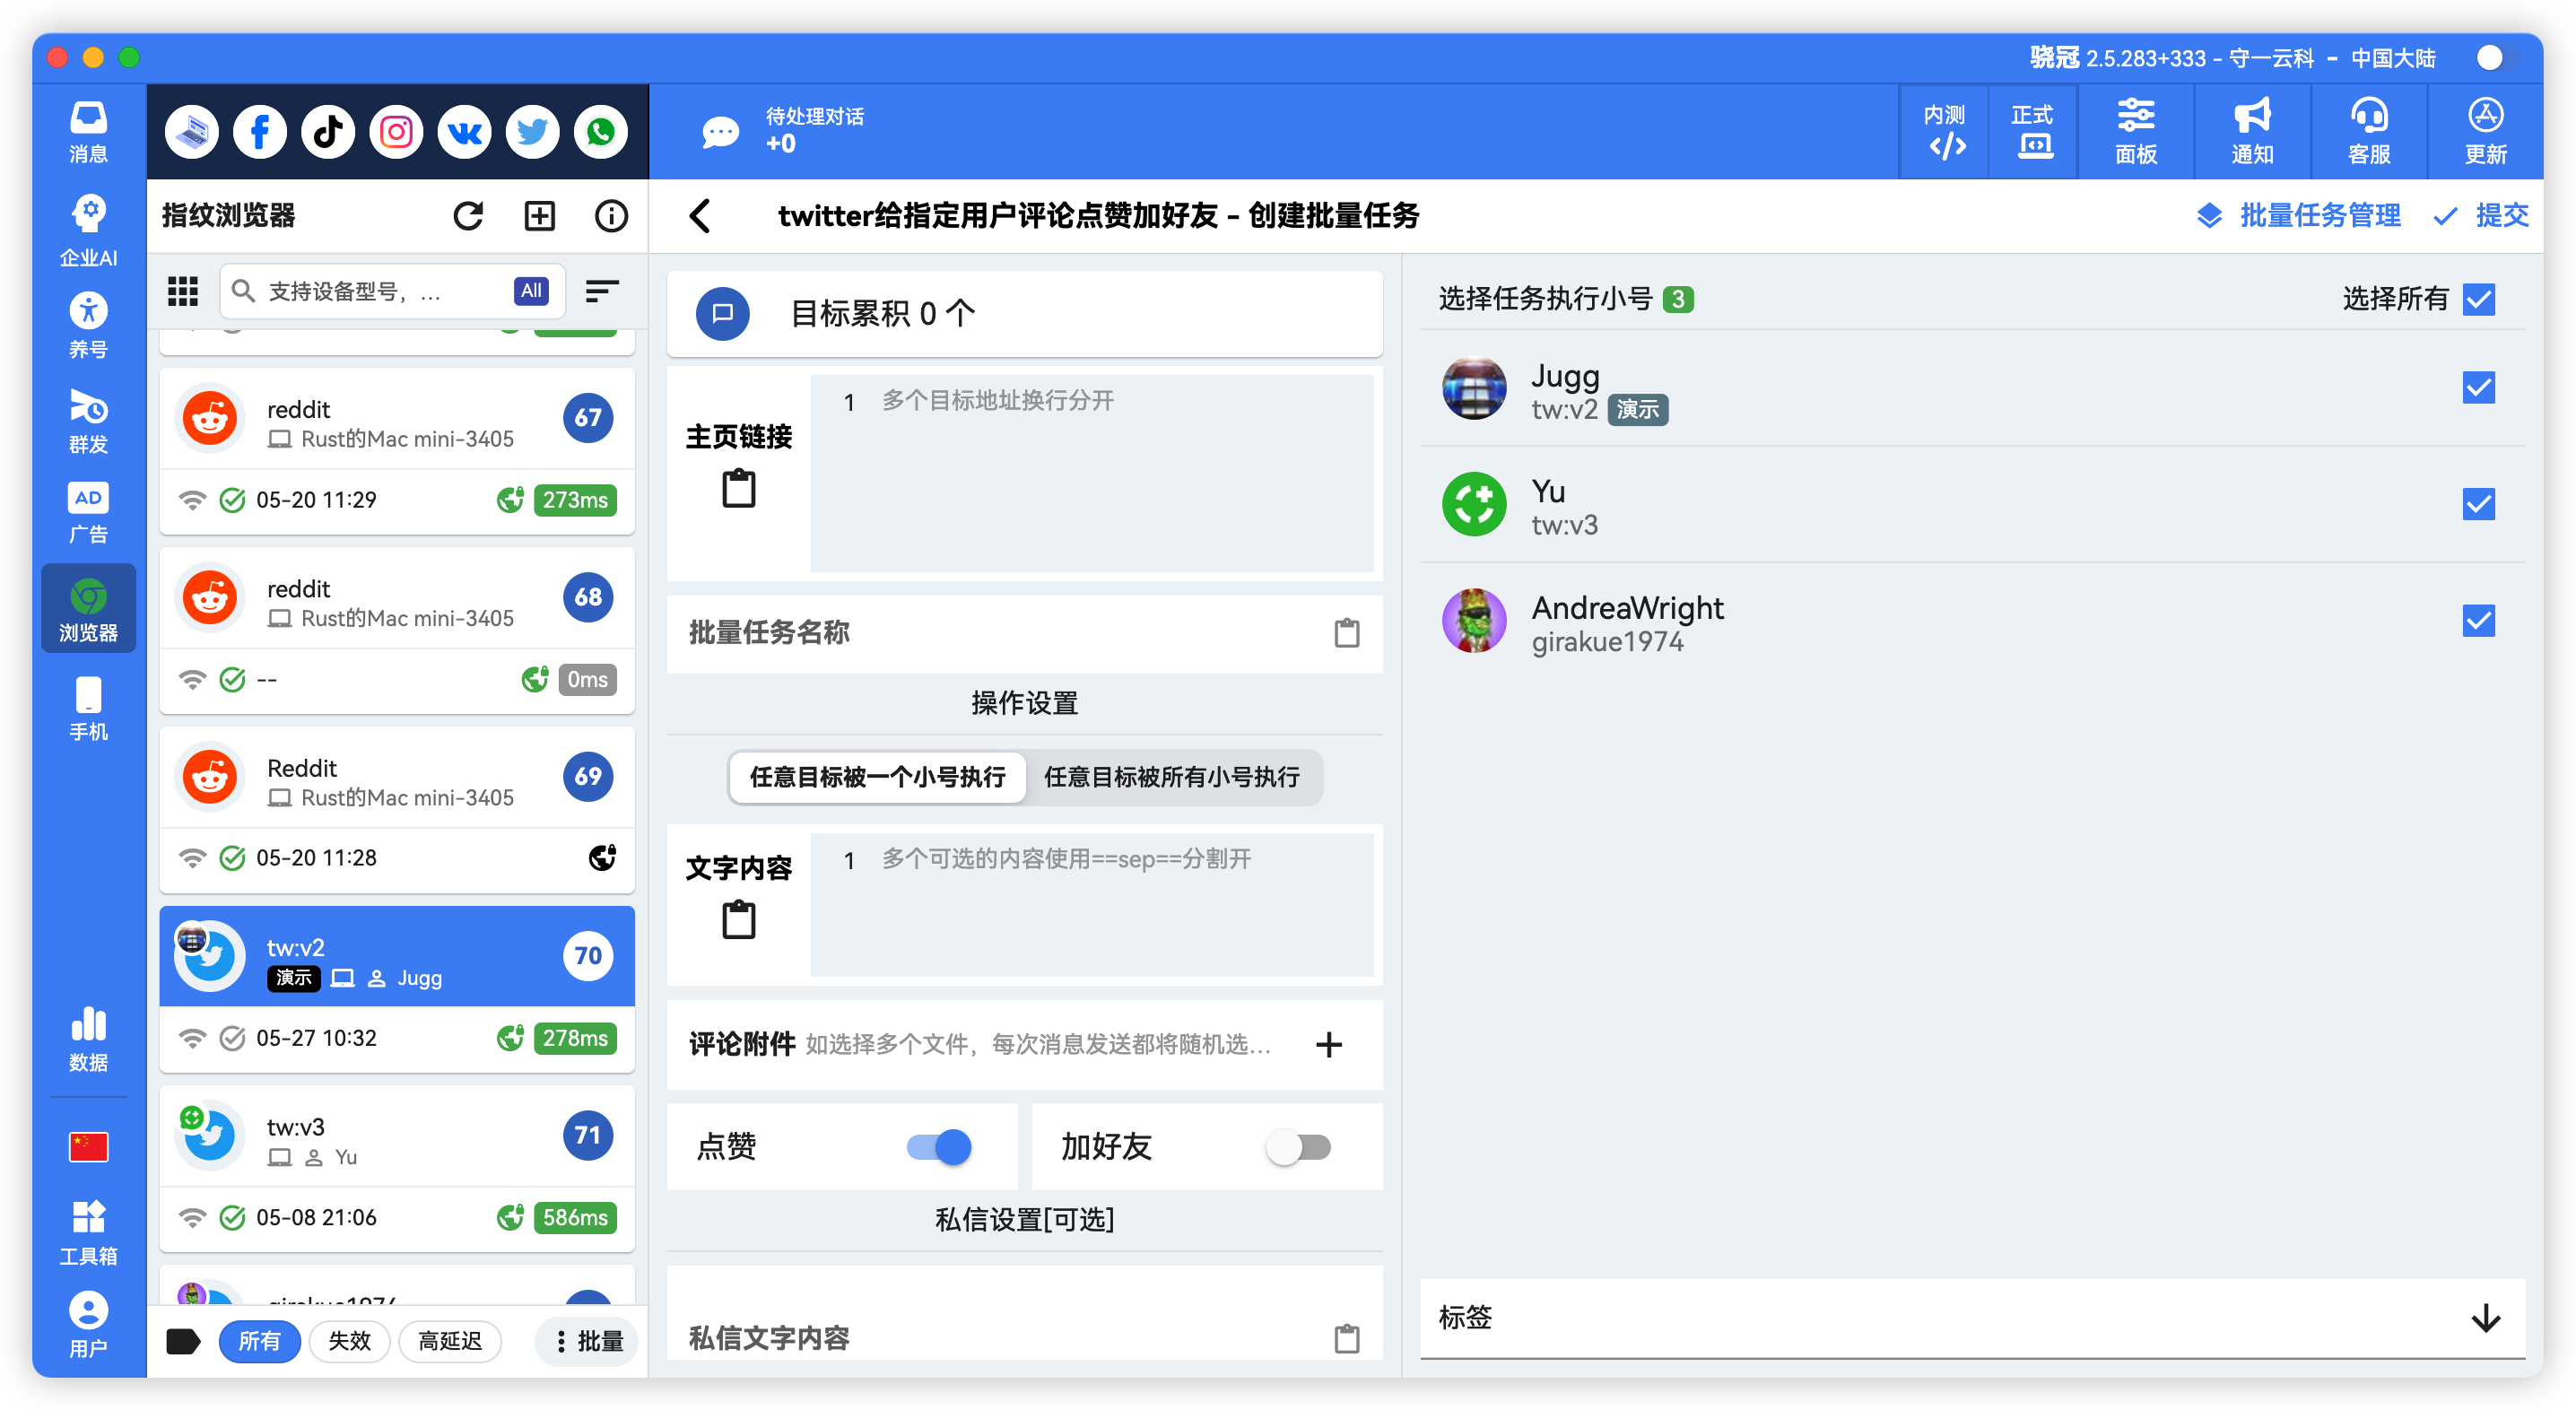Image resolution: width=2576 pixels, height=1410 pixels.
Task: Click the black tag filter icon
Action: click(x=183, y=1340)
